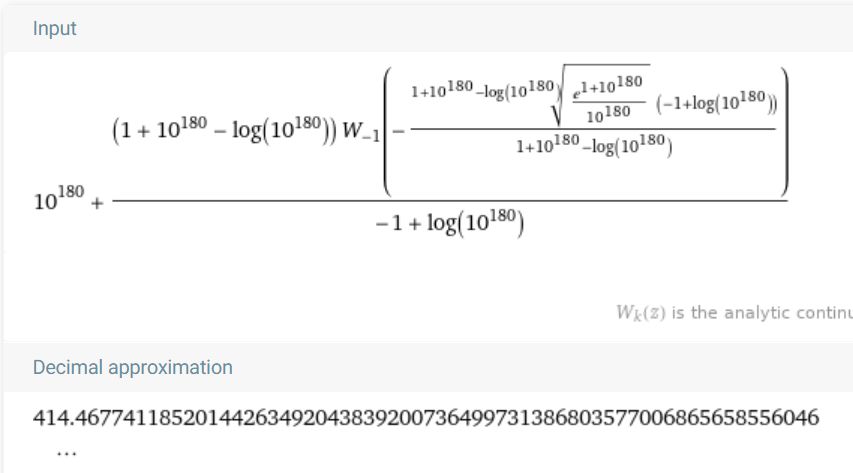
Task: Click the main horizontal fraction bar
Action: [x=450, y=200]
